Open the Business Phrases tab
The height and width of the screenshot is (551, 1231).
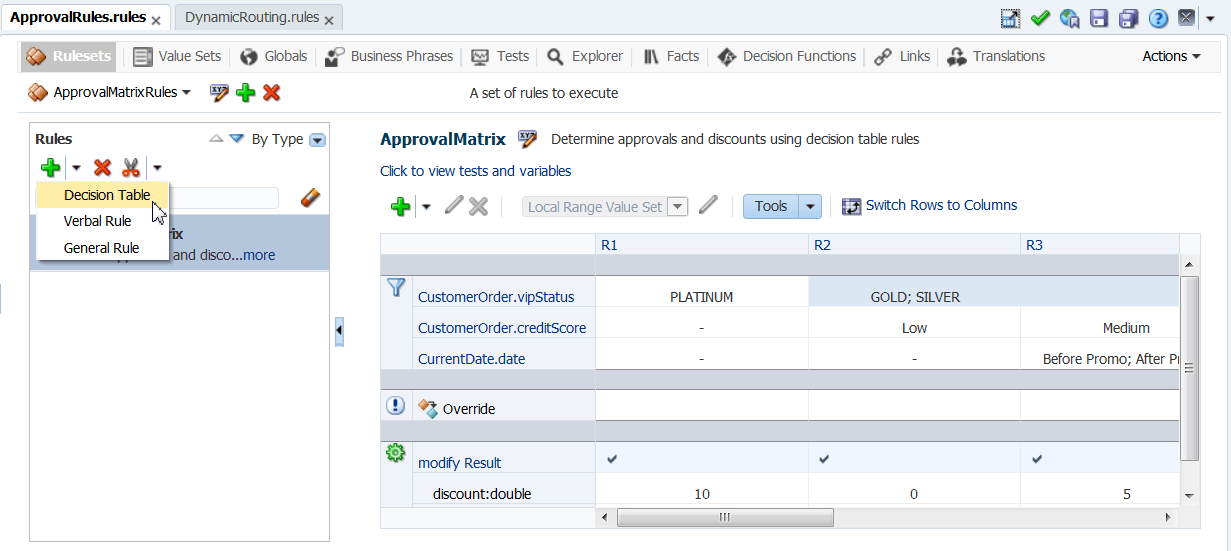pos(389,56)
